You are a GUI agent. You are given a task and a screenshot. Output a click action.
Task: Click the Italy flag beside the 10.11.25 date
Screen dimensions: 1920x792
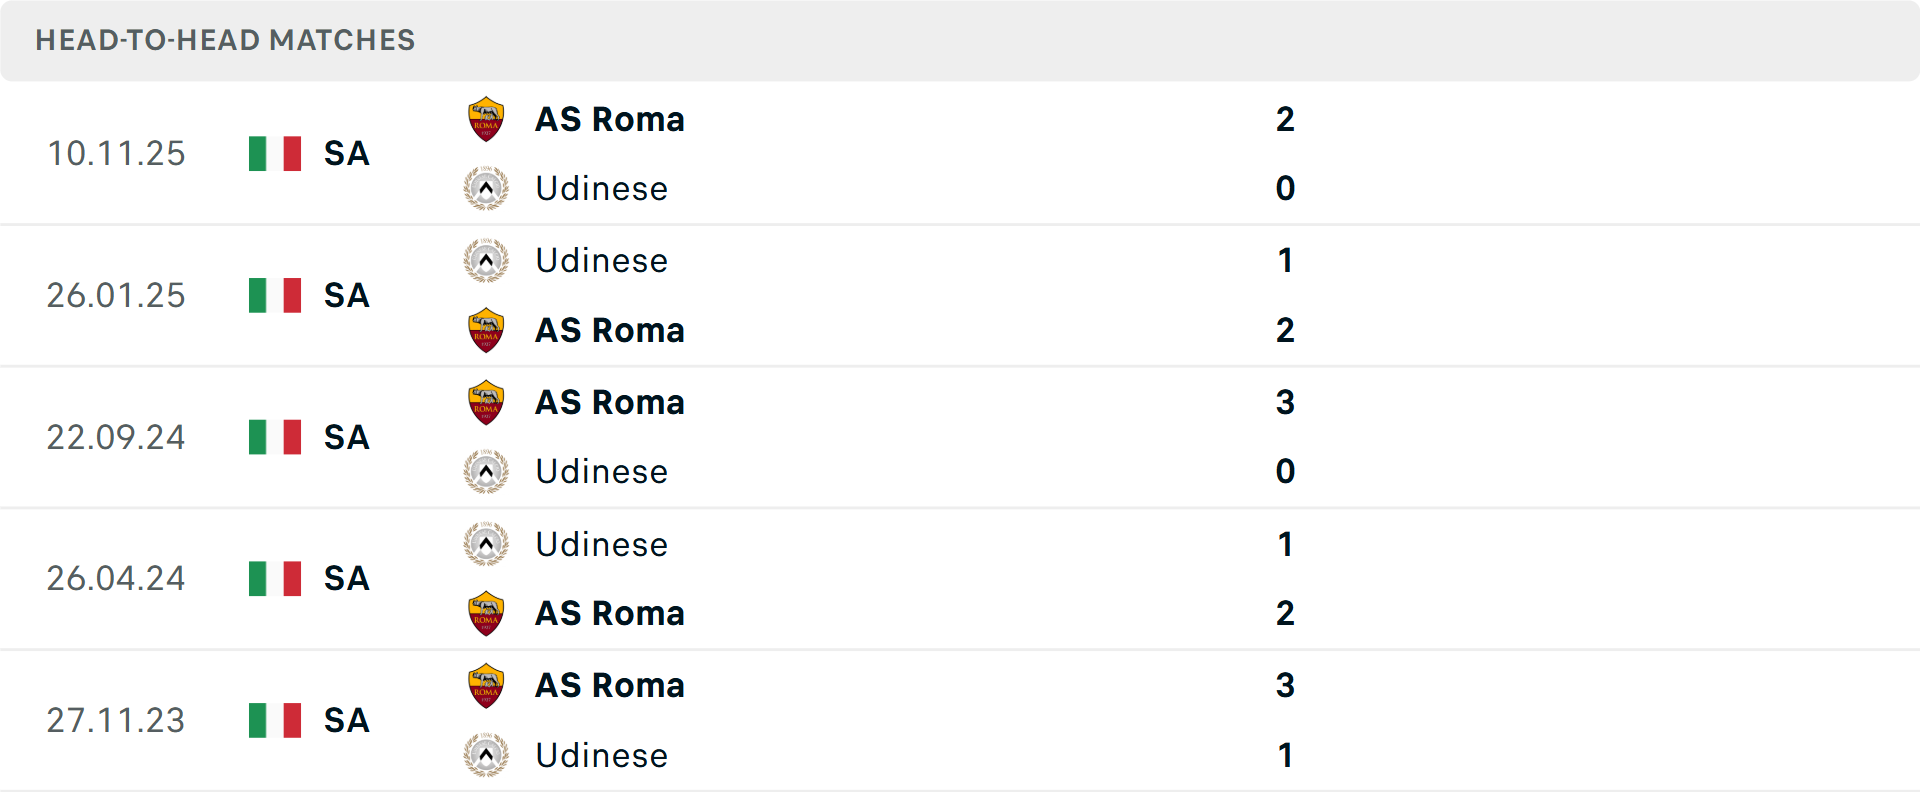274,154
